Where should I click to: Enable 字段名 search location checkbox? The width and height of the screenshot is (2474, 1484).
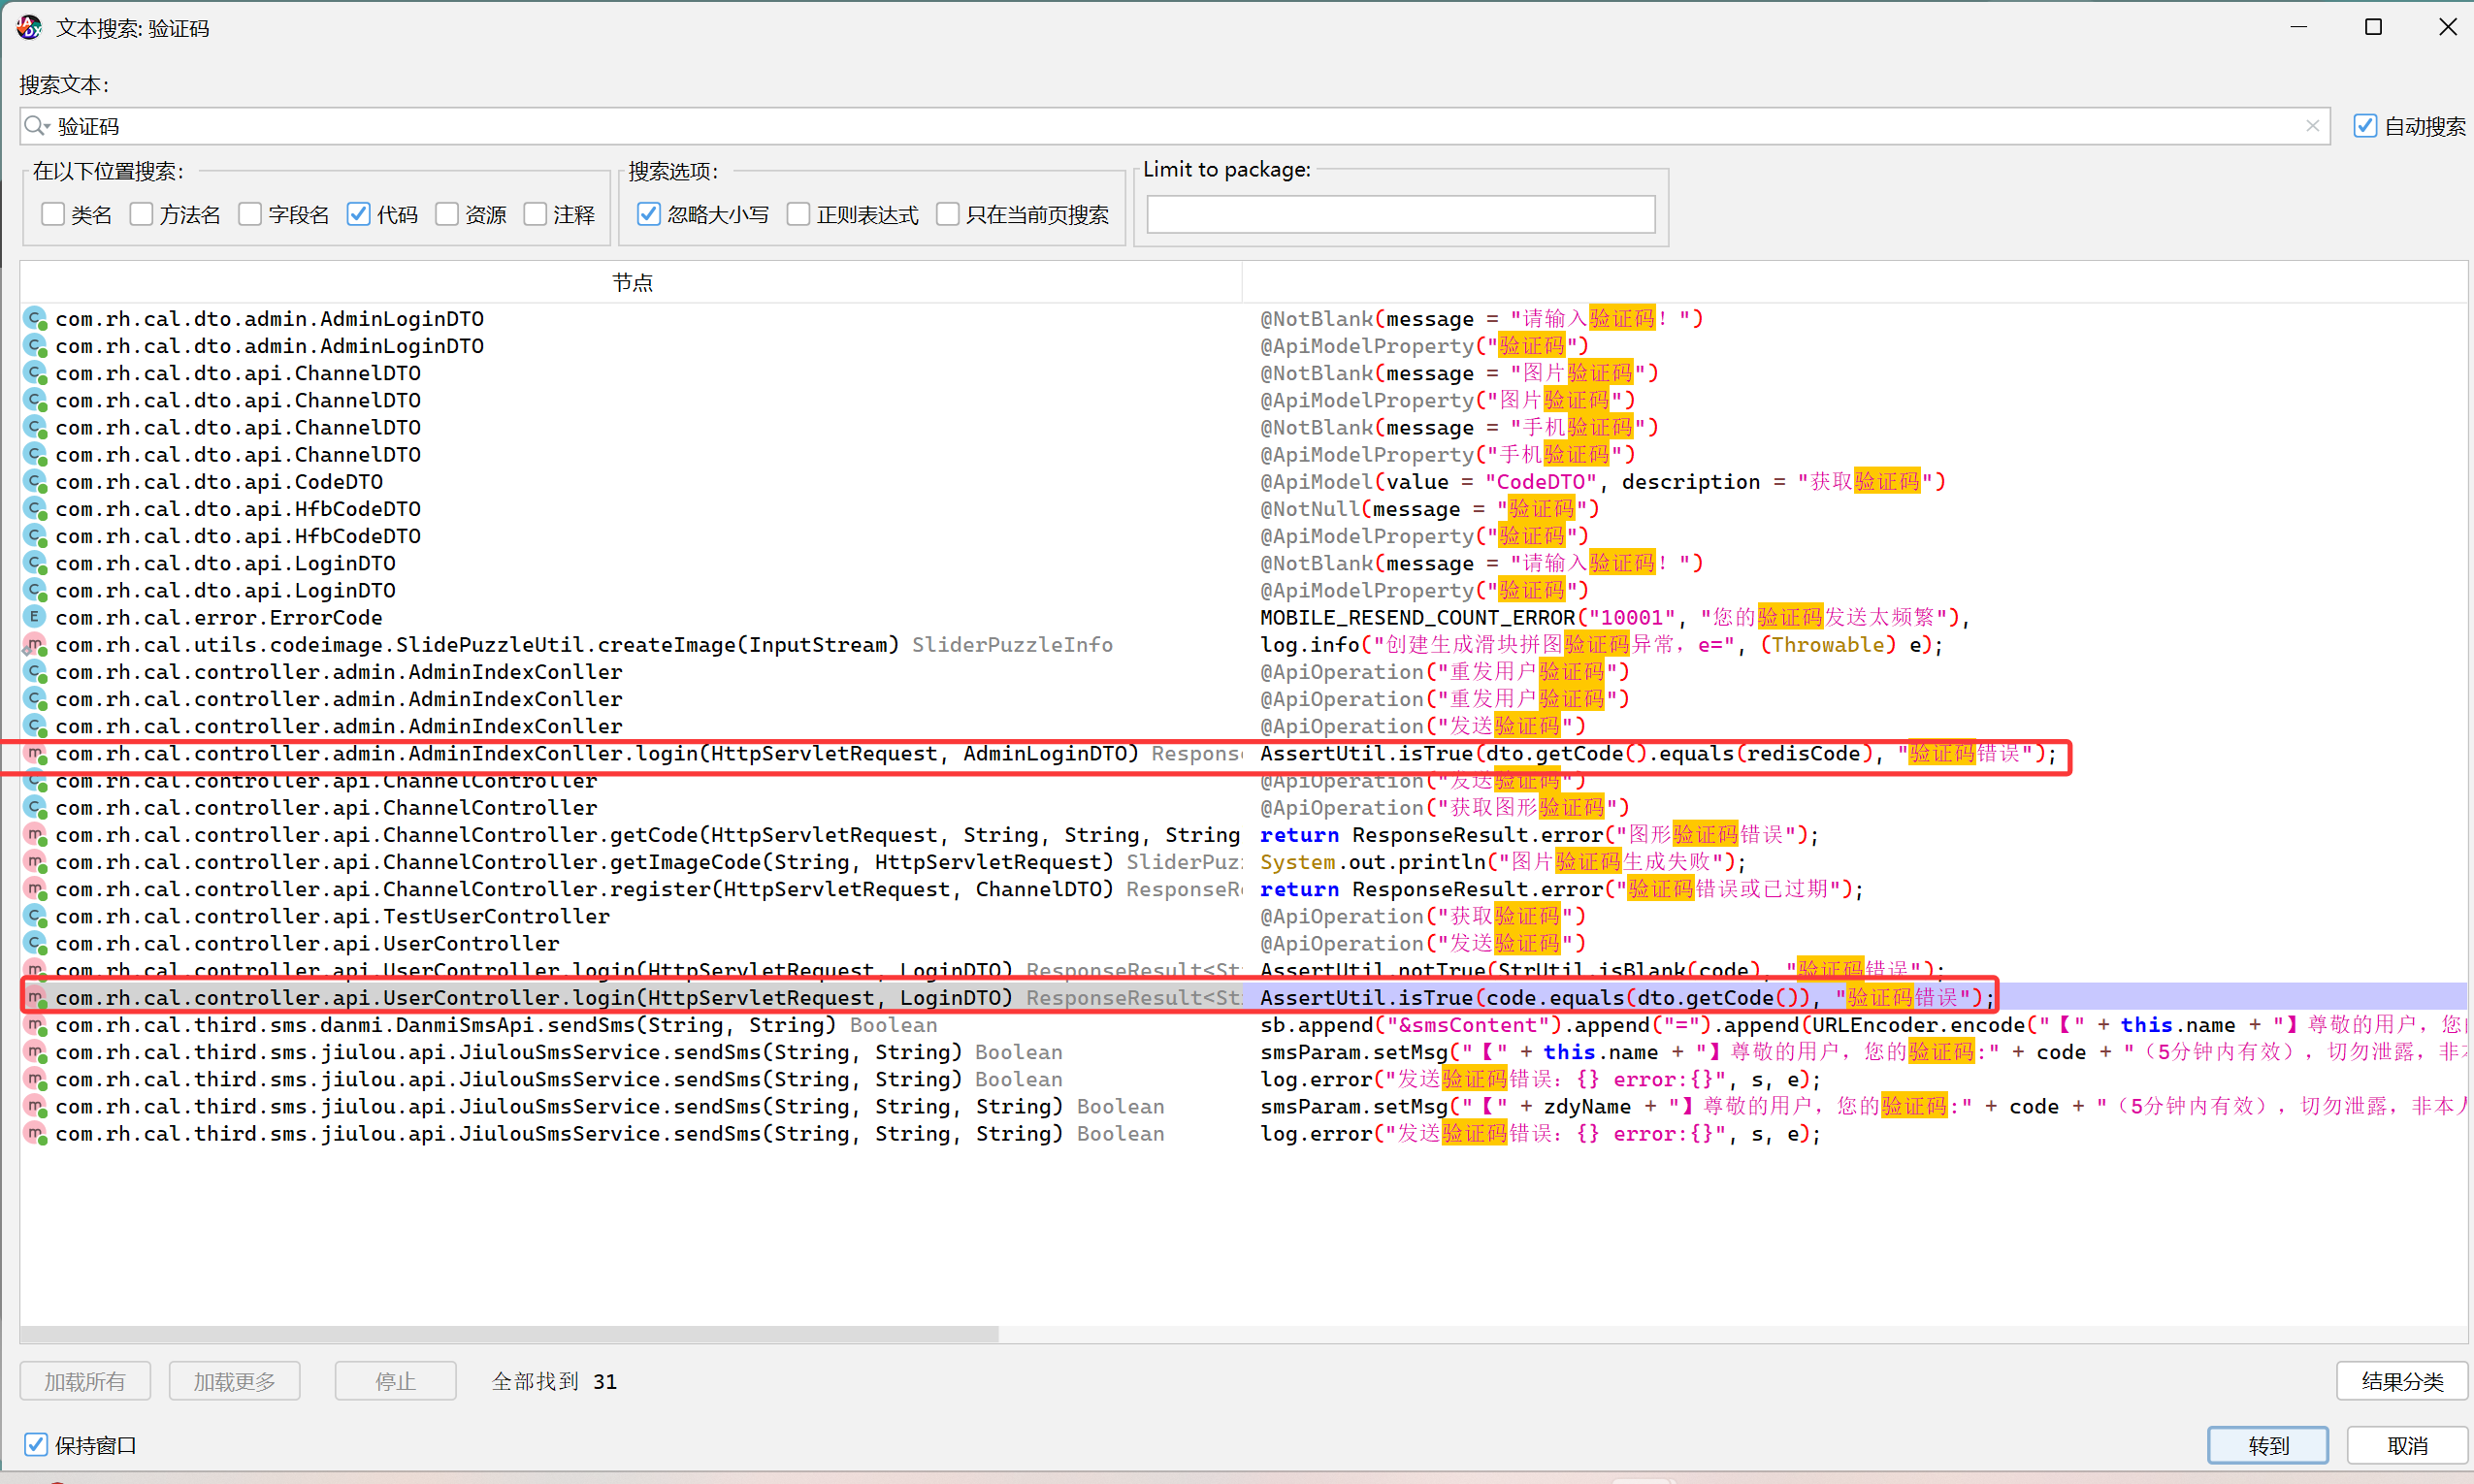(x=250, y=214)
